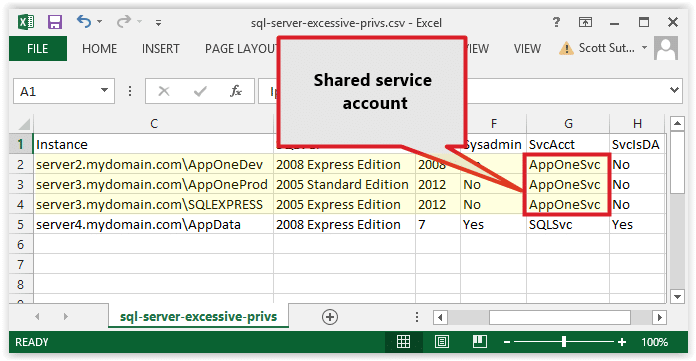This screenshot has height=361, width=696.
Task: Click the zoom slider handle
Action: [564, 341]
